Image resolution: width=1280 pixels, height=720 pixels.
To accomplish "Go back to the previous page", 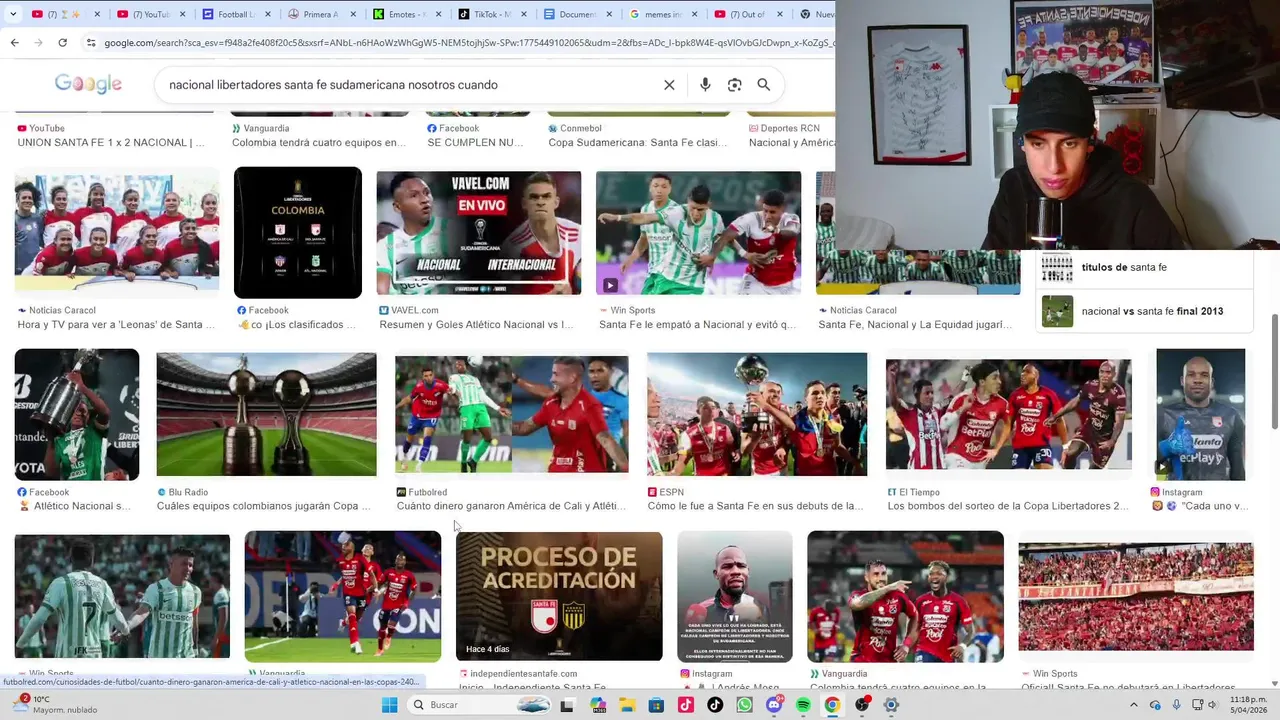I will tap(14, 43).
